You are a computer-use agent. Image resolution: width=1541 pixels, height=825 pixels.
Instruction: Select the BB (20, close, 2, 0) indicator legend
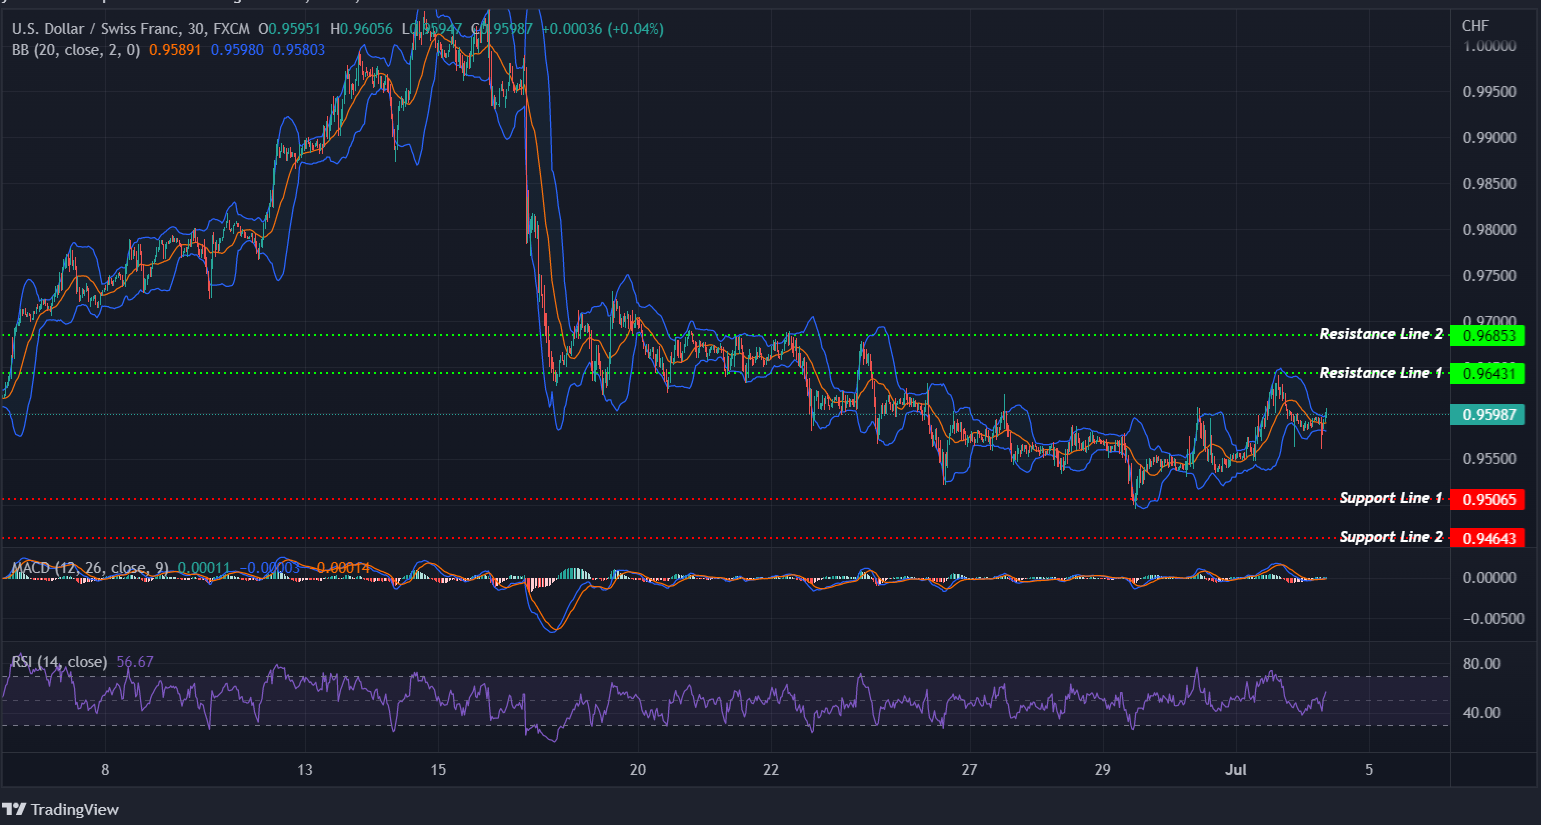pyautogui.click(x=75, y=49)
